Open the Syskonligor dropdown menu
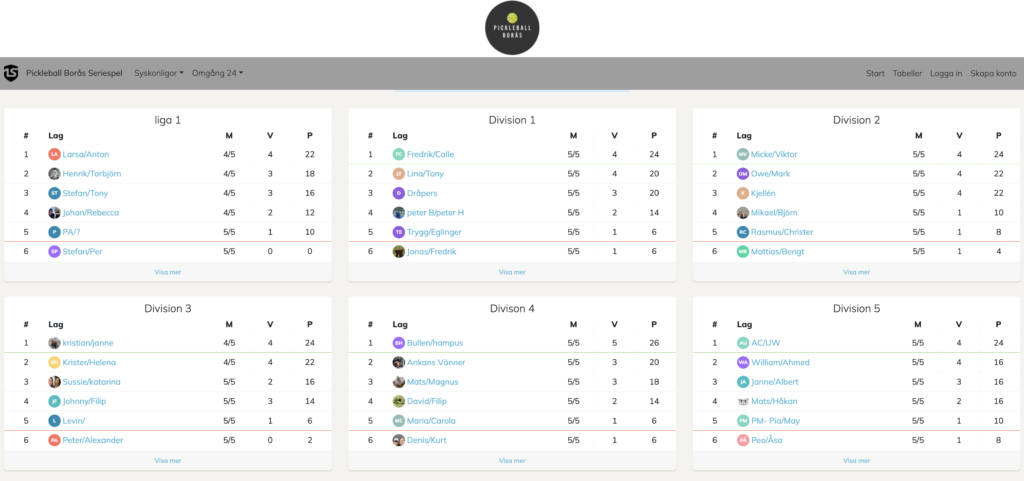 (x=159, y=73)
